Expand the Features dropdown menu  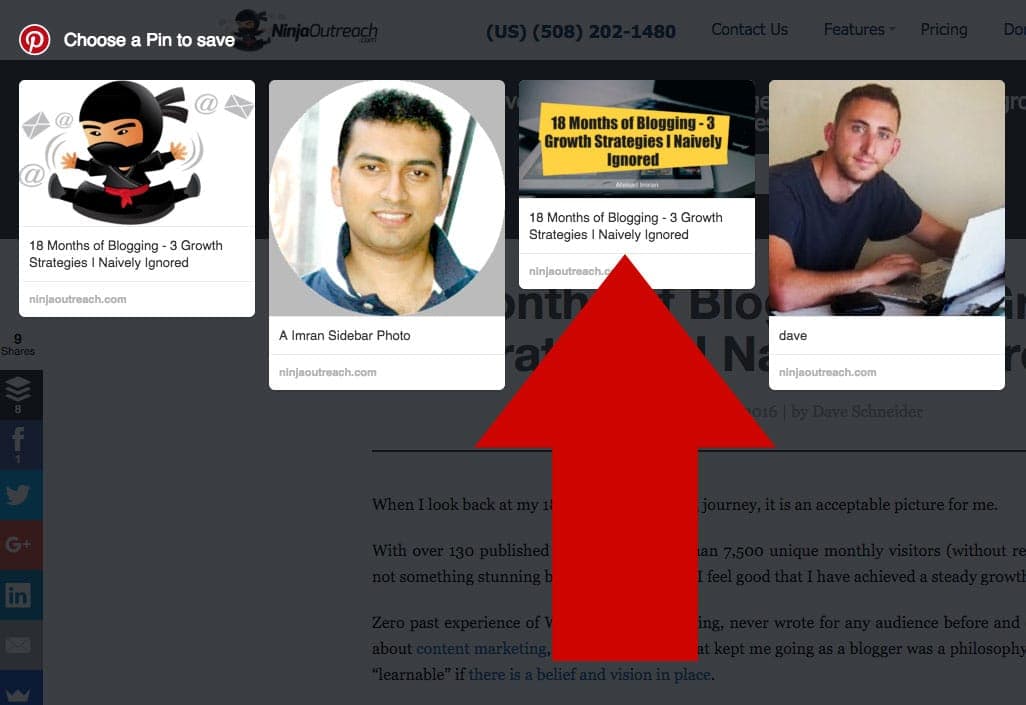(858, 29)
